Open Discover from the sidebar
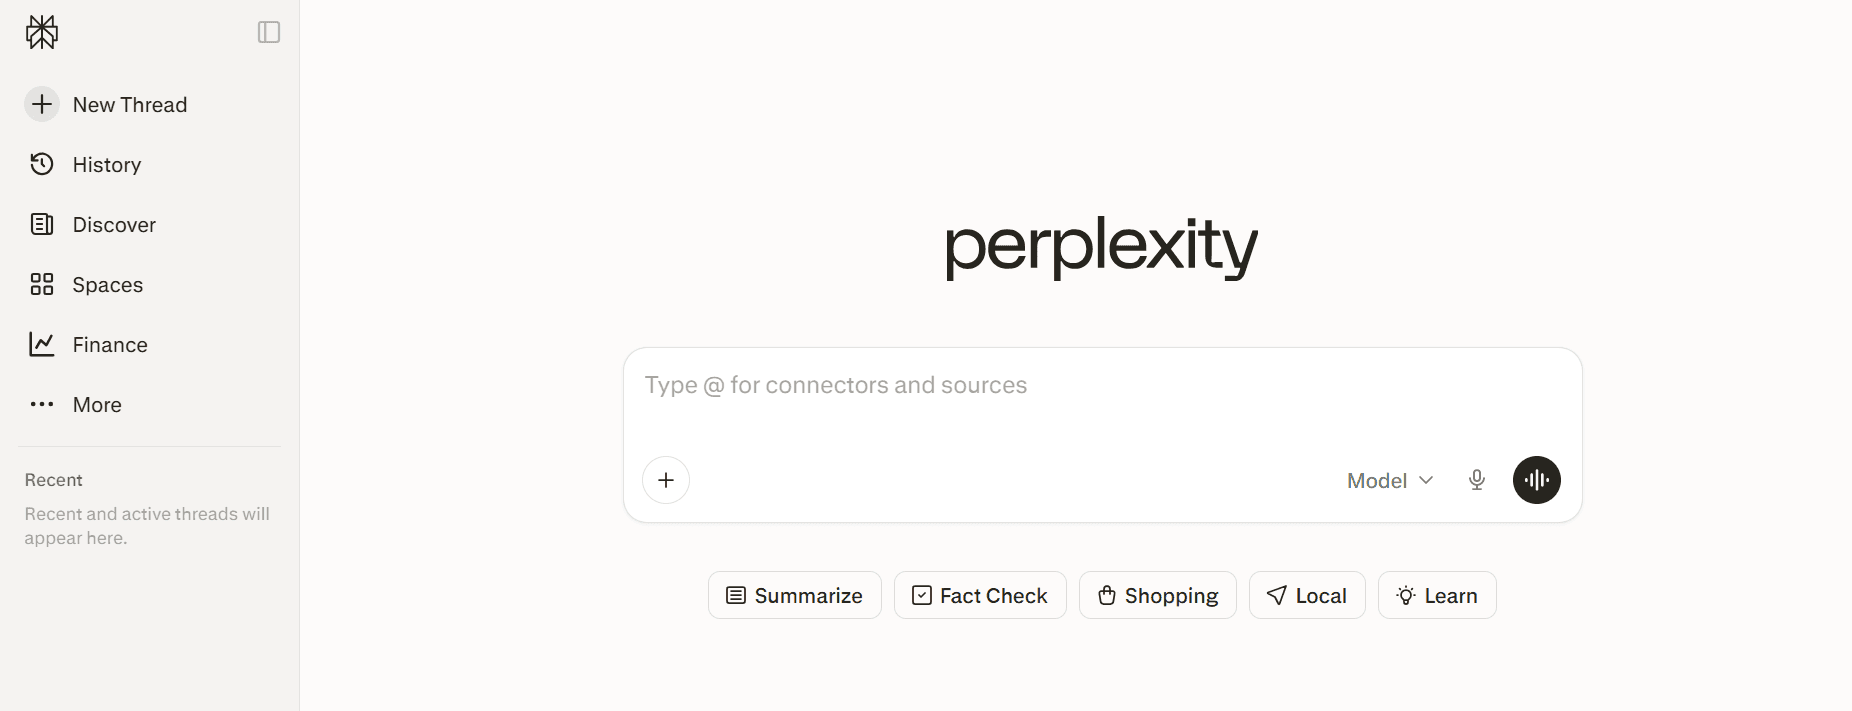The height and width of the screenshot is (711, 1852). [113, 224]
